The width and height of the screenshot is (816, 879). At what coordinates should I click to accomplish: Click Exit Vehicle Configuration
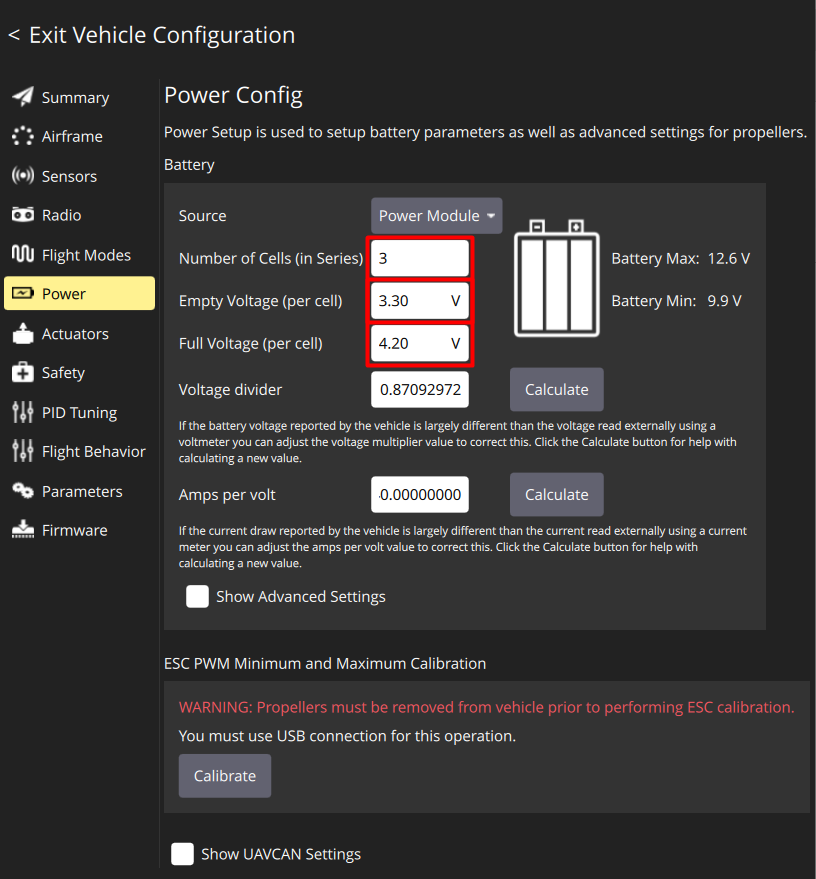(x=151, y=34)
